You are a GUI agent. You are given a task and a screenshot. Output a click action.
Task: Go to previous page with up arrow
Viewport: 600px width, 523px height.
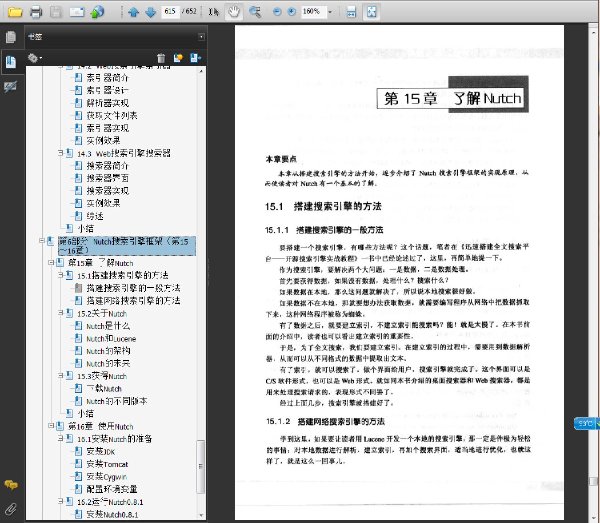[x=134, y=12]
